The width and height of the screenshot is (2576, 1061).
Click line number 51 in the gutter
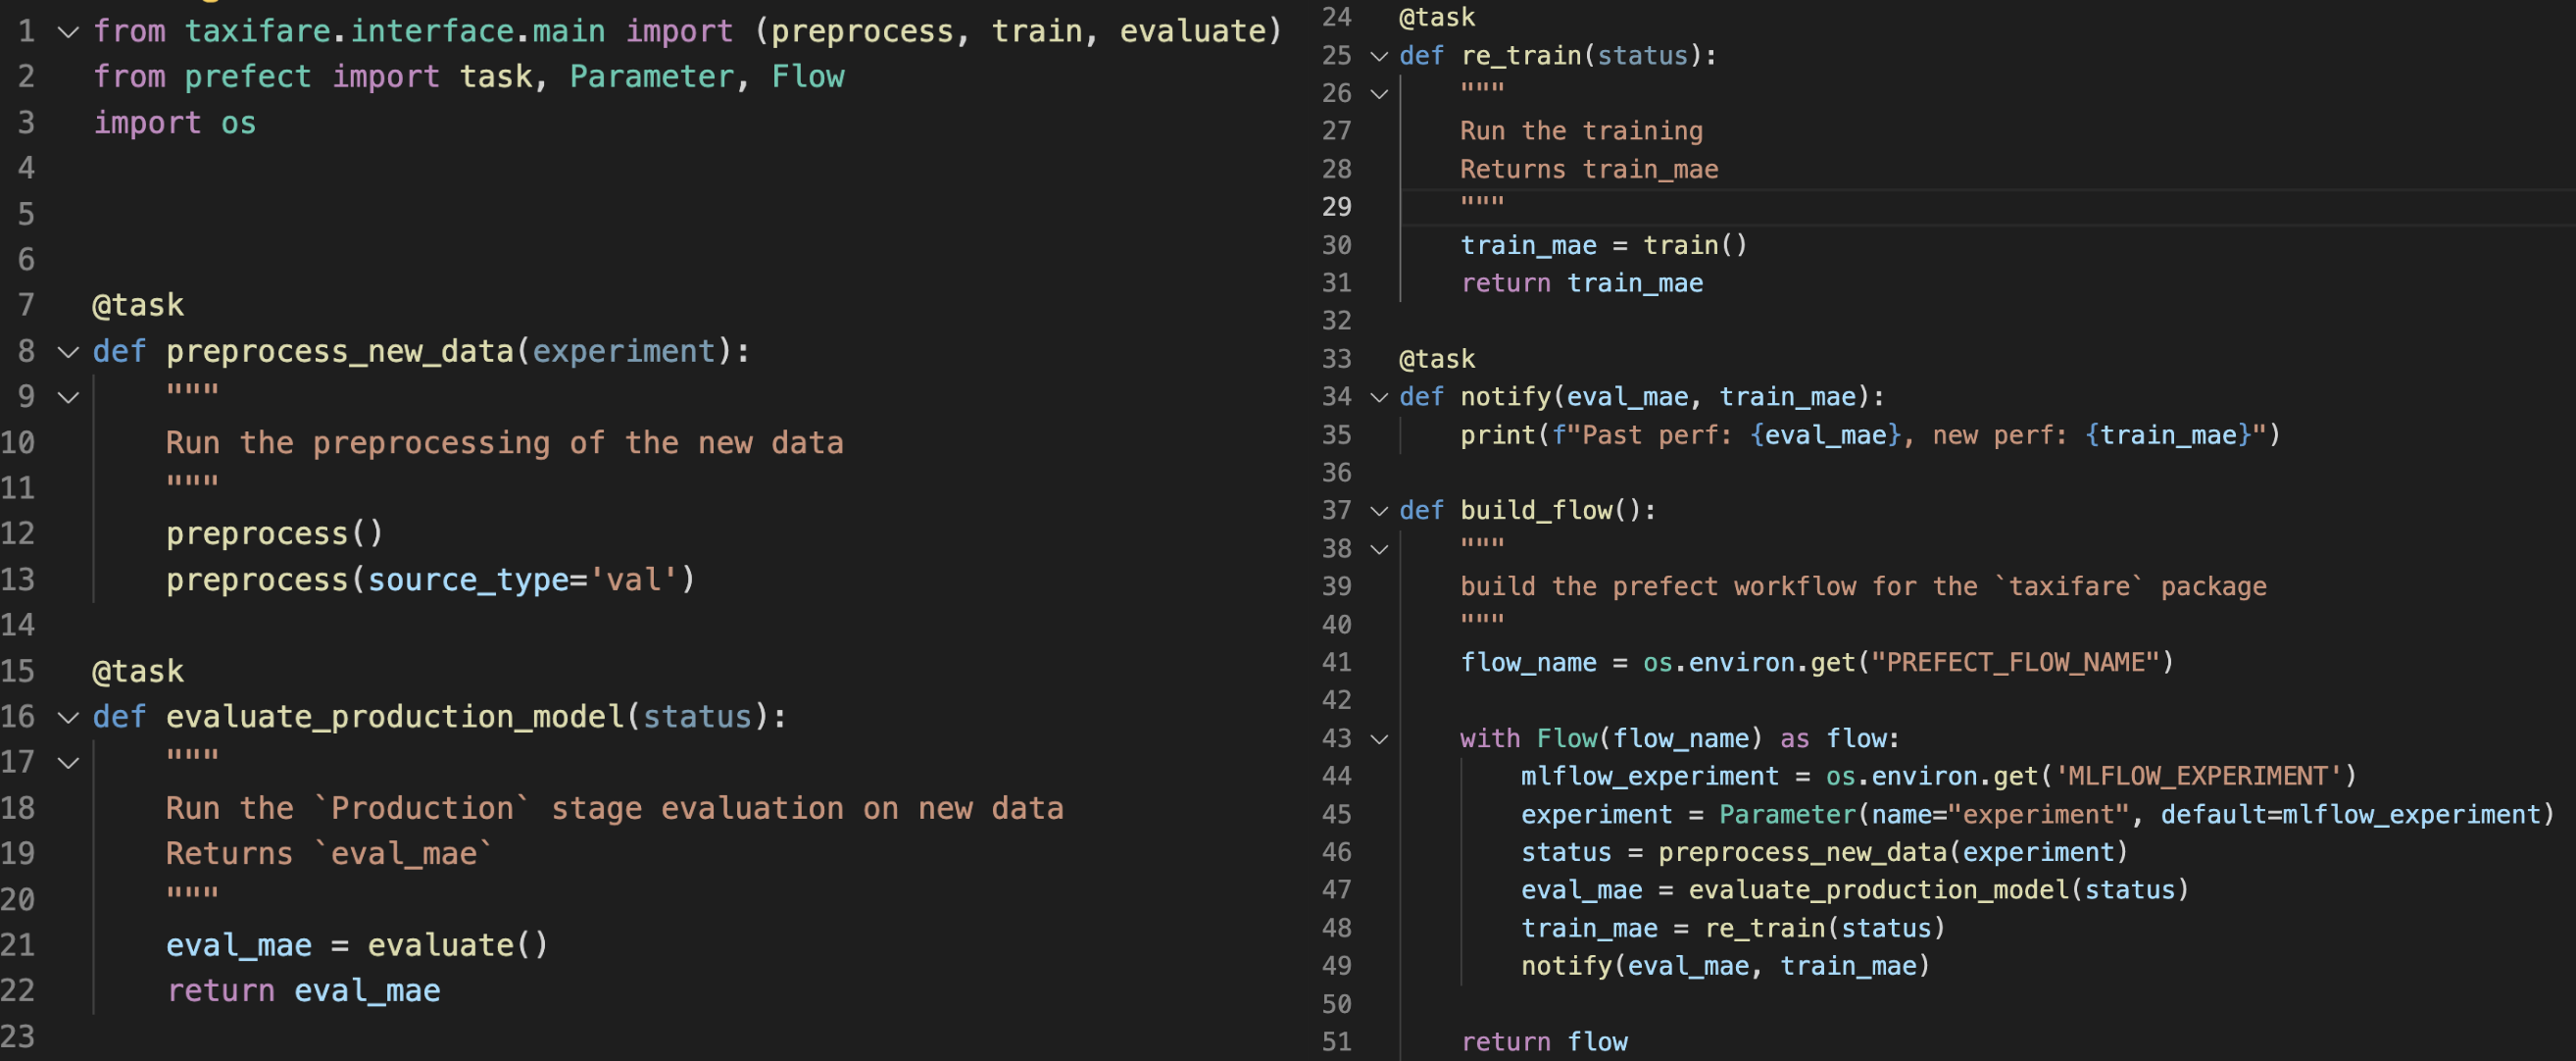coord(1336,1042)
